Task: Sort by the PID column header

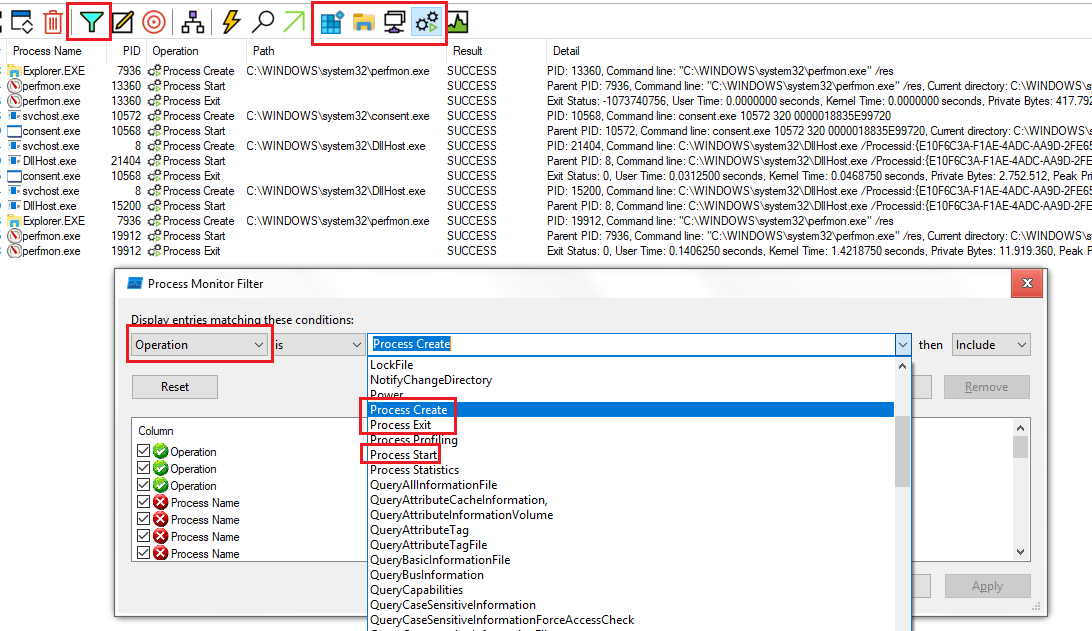Action: [x=132, y=51]
